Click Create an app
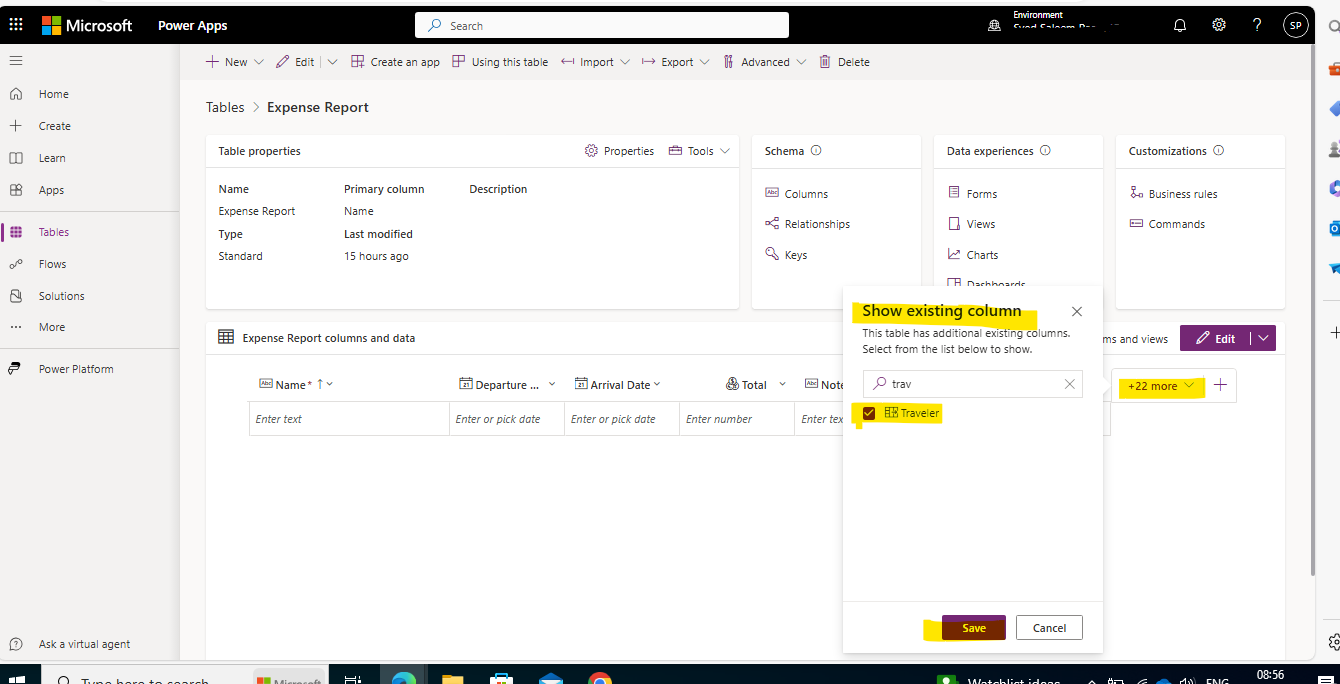1340x684 pixels. [395, 62]
